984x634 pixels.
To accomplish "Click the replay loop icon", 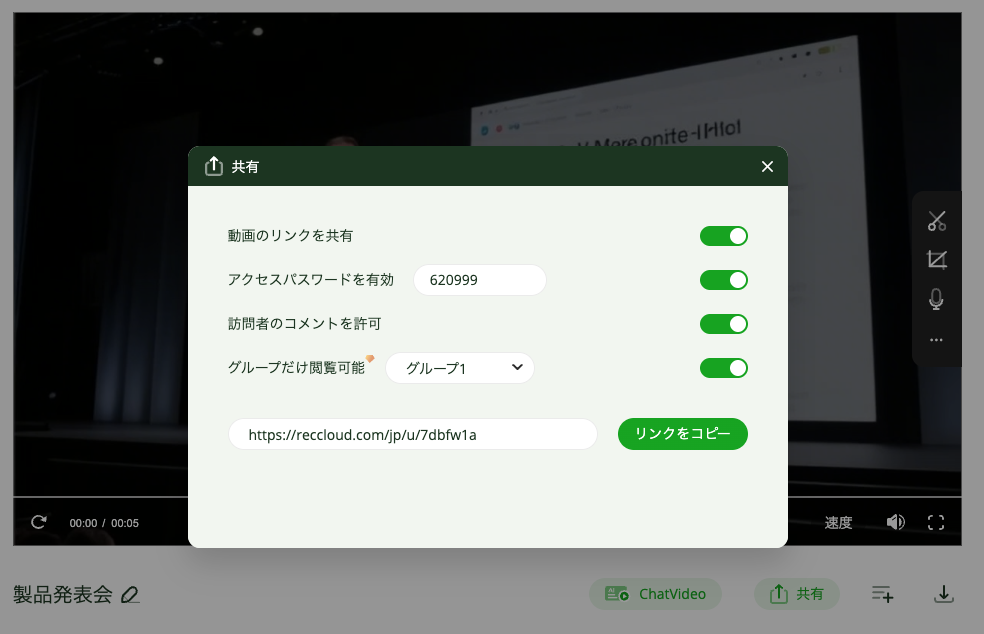I will (38, 521).
